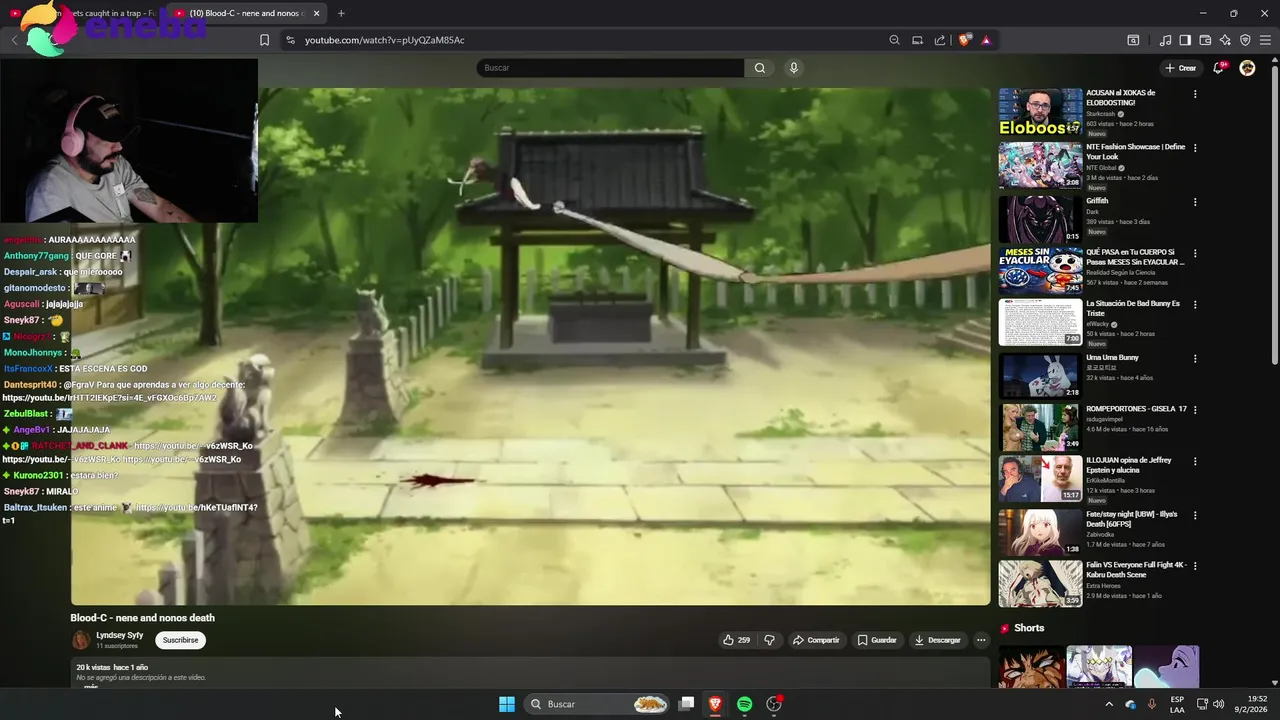Open the Windows Start menu
Image resolution: width=1280 pixels, height=720 pixels.
(x=507, y=704)
